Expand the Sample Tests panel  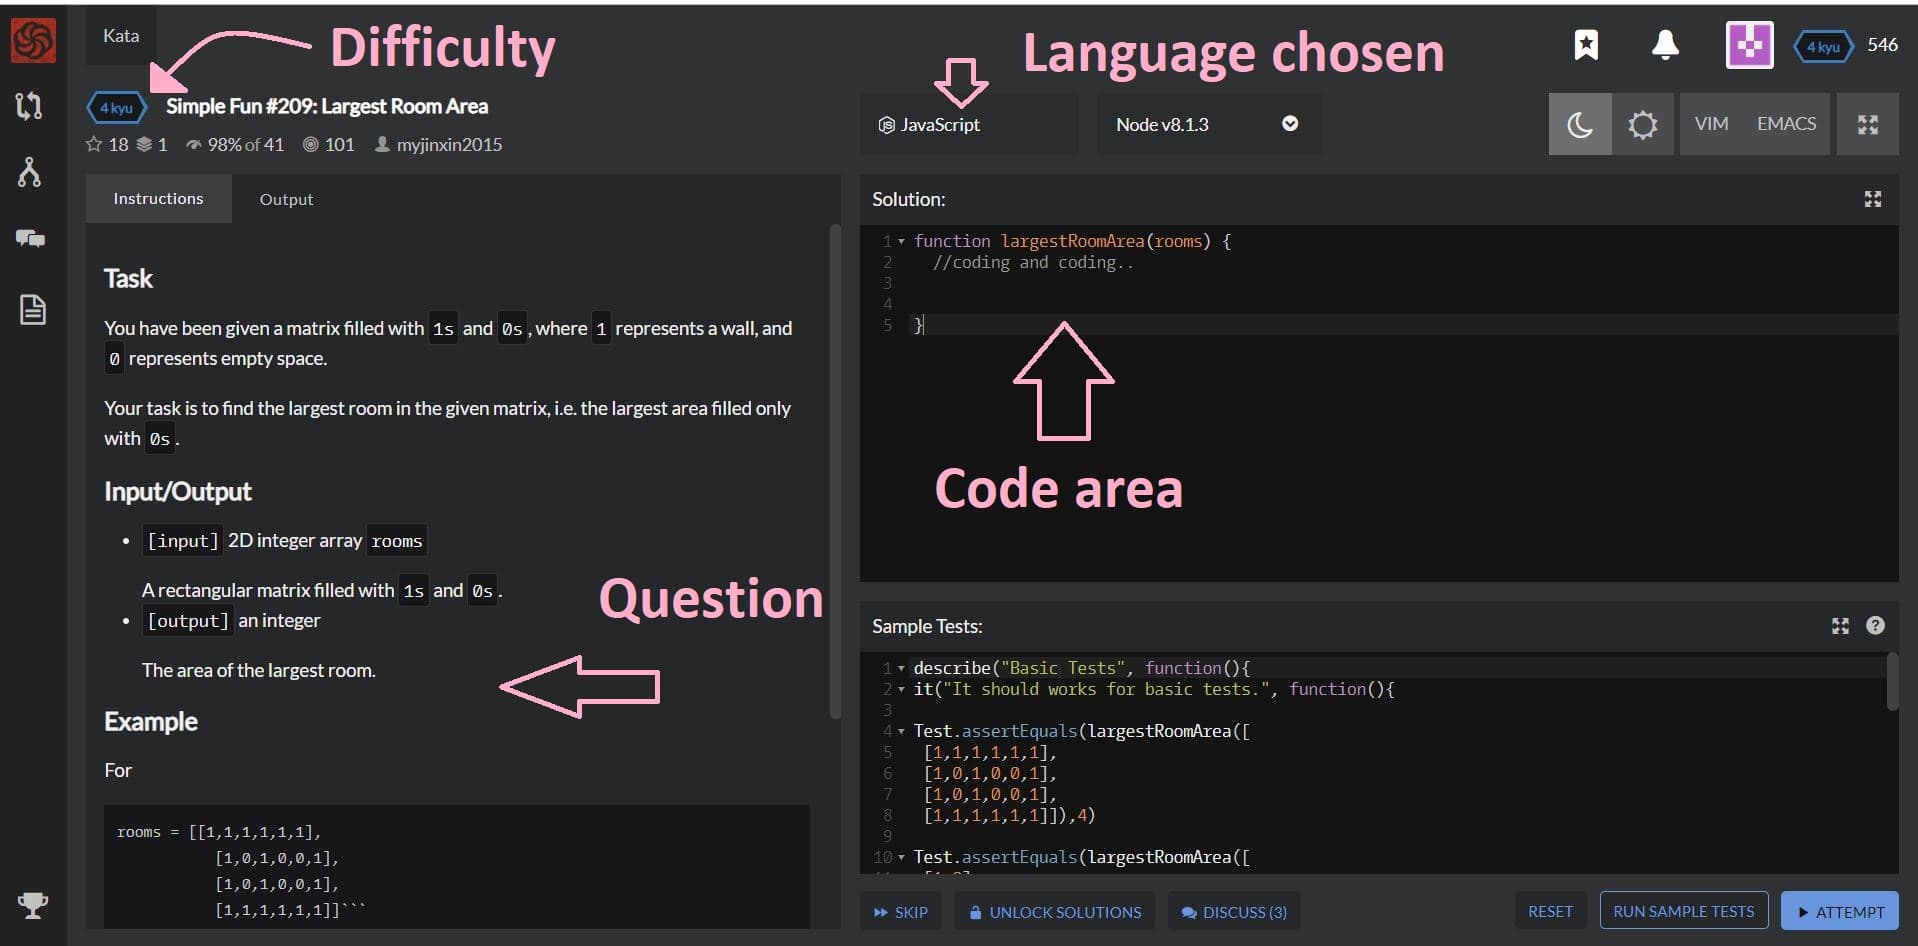pos(1840,626)
